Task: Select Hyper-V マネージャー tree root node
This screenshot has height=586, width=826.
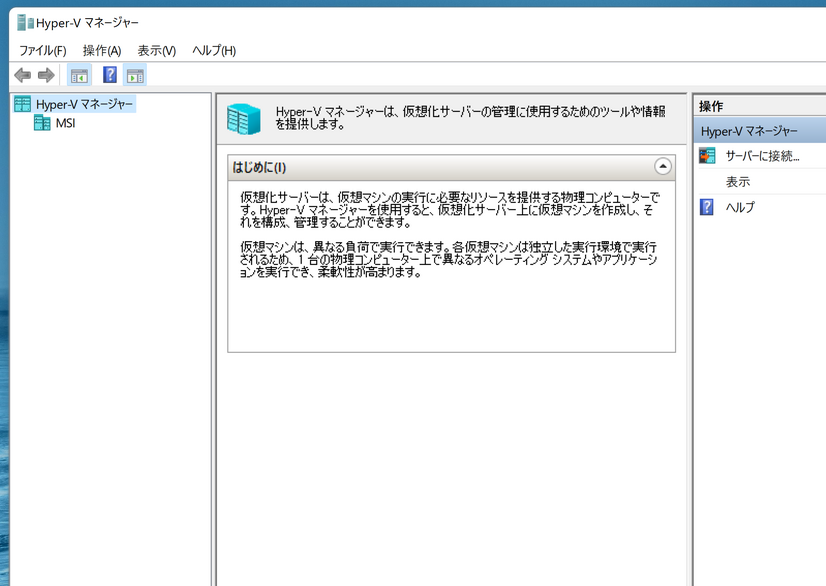Action: click(84, 104)
